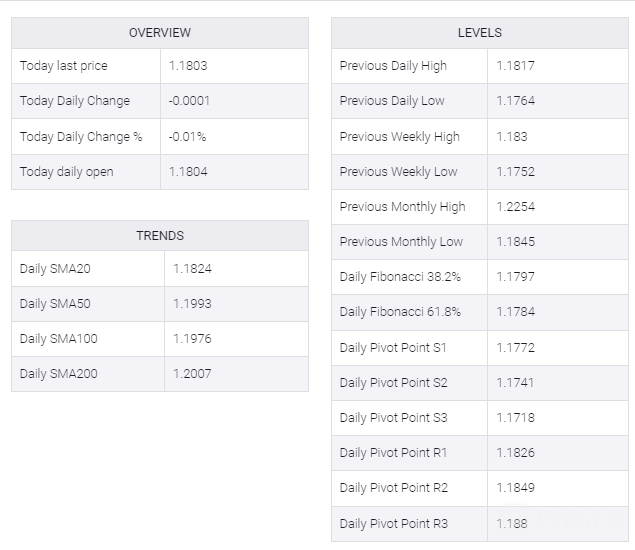The image size is (635, 550).
Task: Click the Today Daily Change % value
Action: point(189,136)
